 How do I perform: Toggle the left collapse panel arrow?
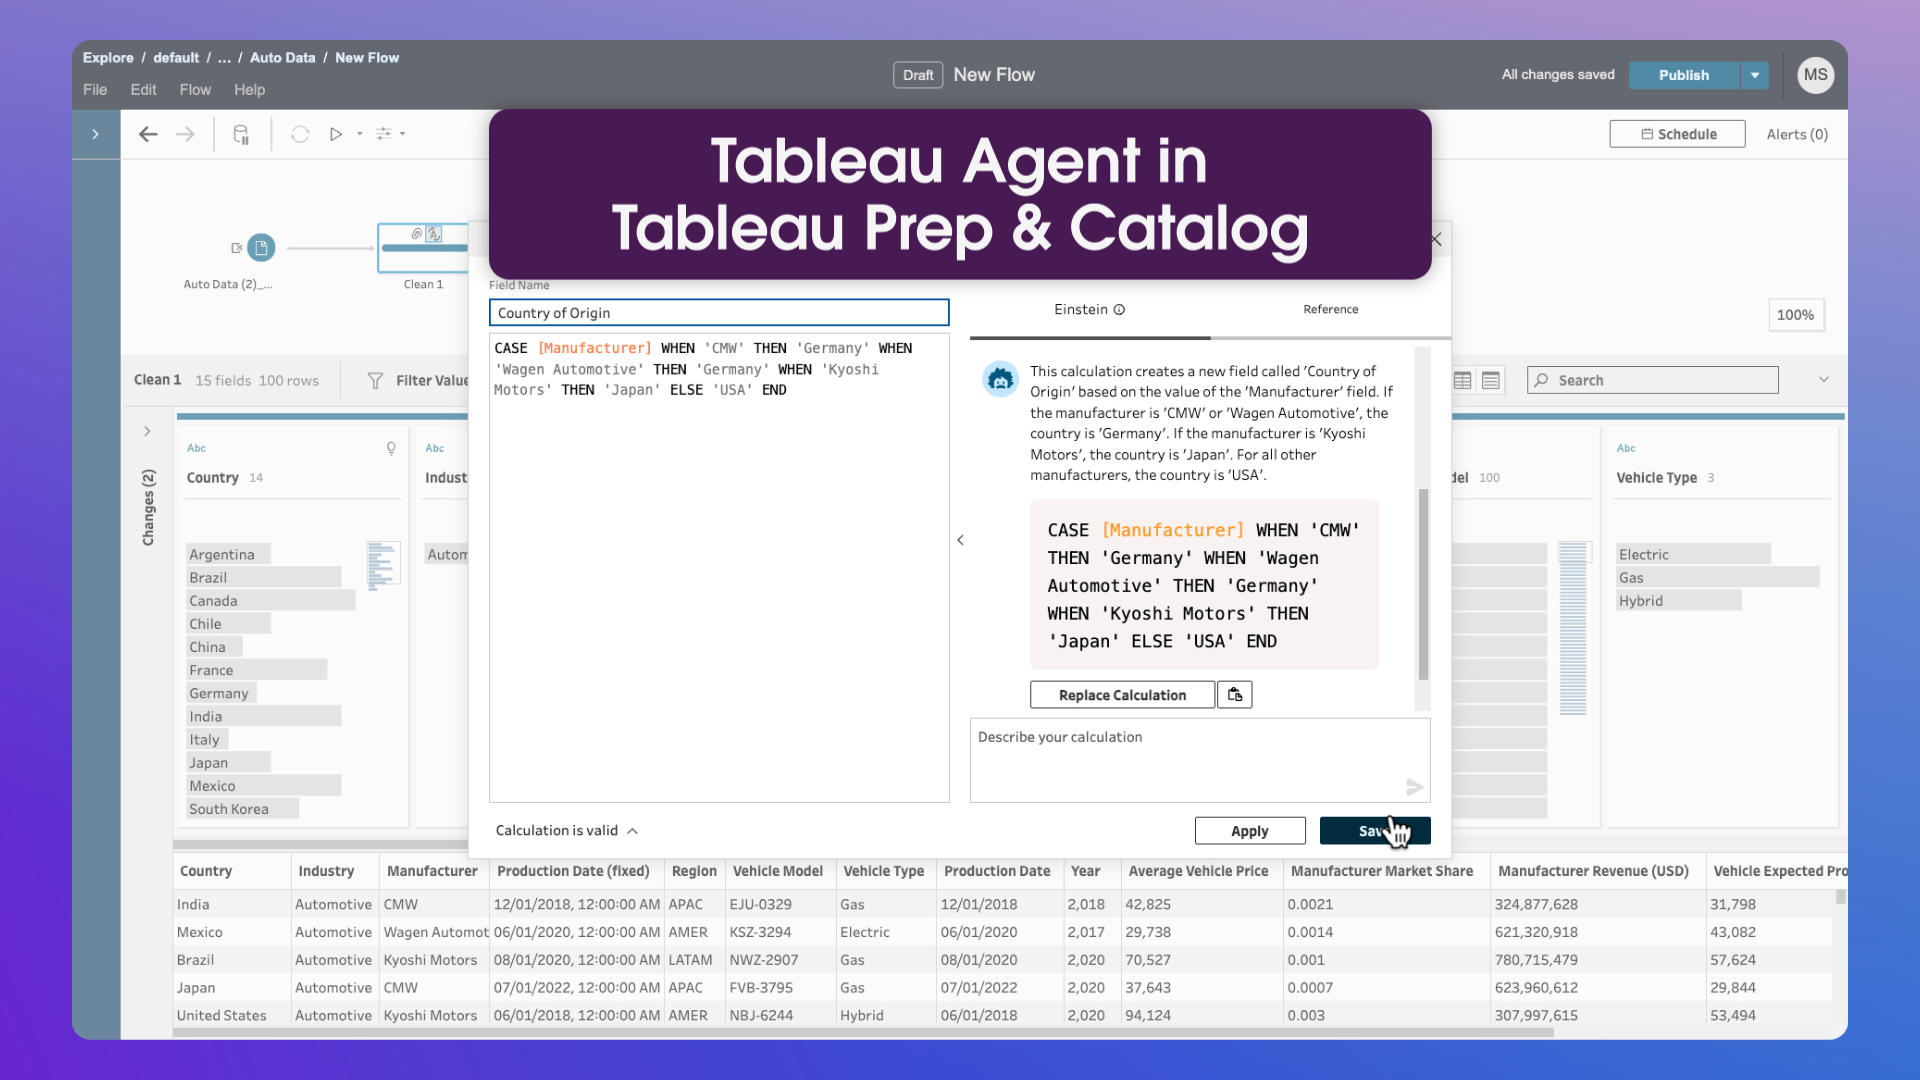tap(95, 133)
